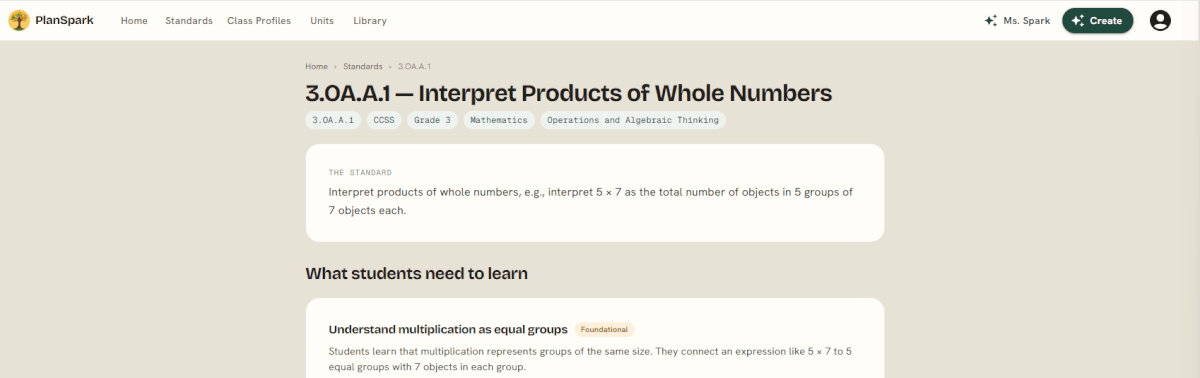Click the 3.OA.A.1 breadcrumb entry

pyautogui.click(x=414, y=66)
